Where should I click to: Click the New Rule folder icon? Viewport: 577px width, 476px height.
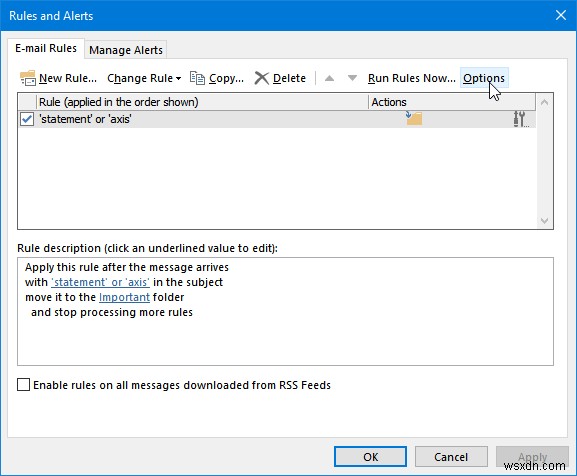click(x=28, y=78)
